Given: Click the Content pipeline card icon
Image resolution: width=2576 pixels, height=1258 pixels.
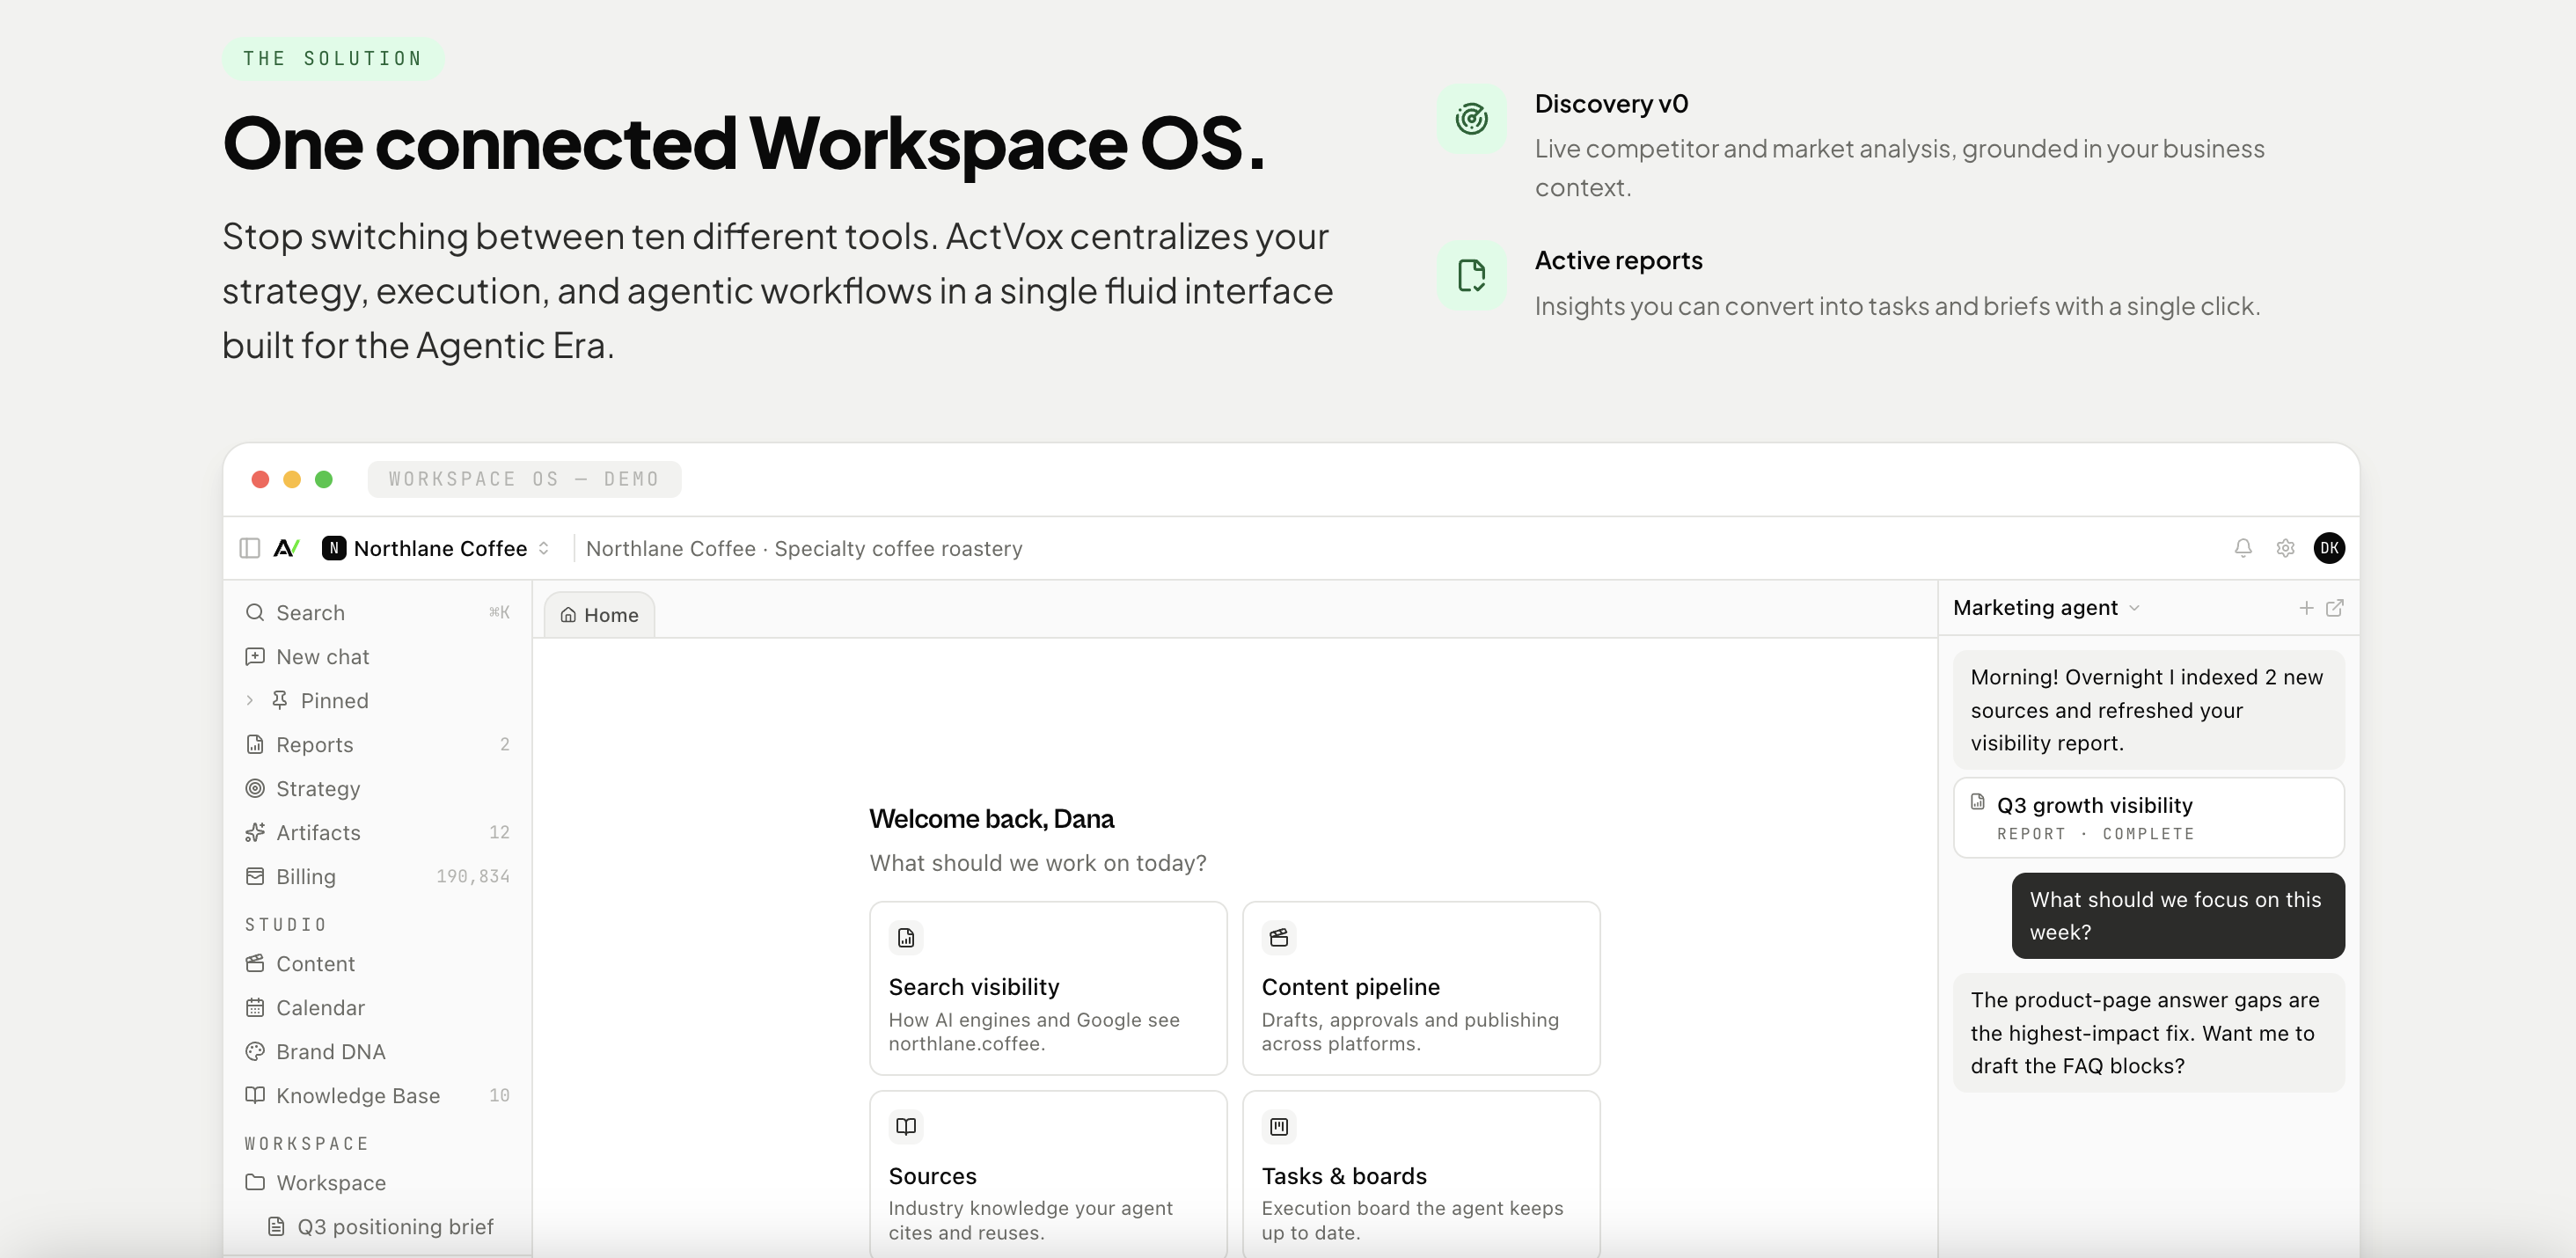Looking at the screenshot, I should tap(1279, 938).
